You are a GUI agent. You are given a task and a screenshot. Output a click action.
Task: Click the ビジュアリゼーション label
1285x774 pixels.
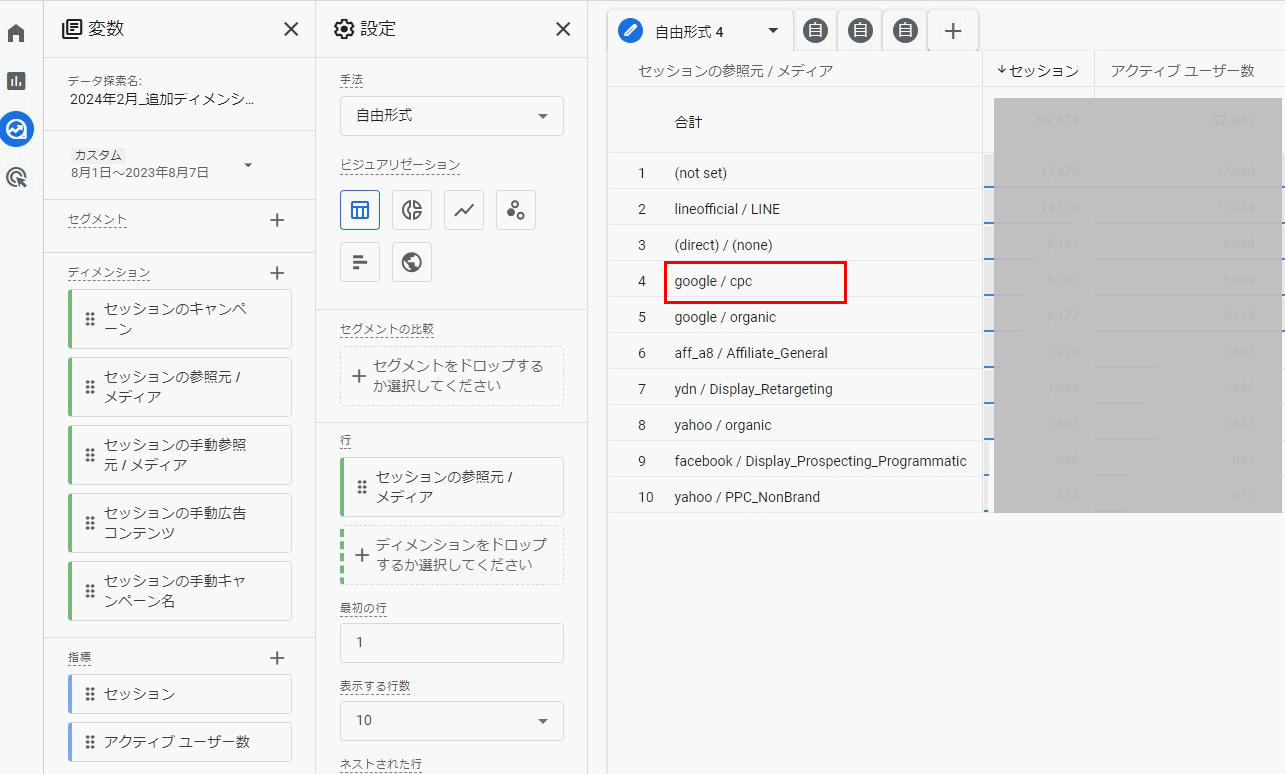400,165
